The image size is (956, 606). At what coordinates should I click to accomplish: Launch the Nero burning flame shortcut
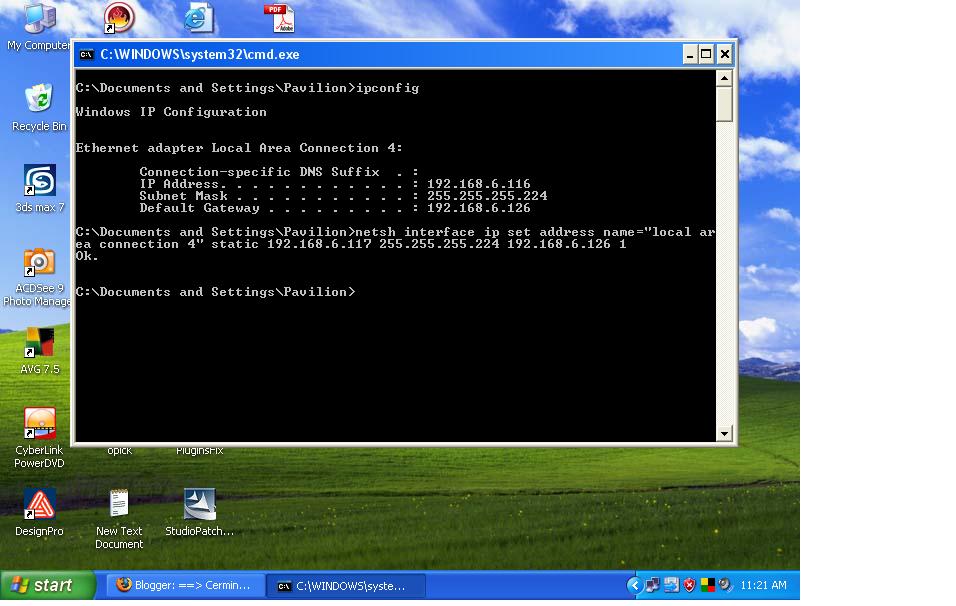click(x=119, y=17)
